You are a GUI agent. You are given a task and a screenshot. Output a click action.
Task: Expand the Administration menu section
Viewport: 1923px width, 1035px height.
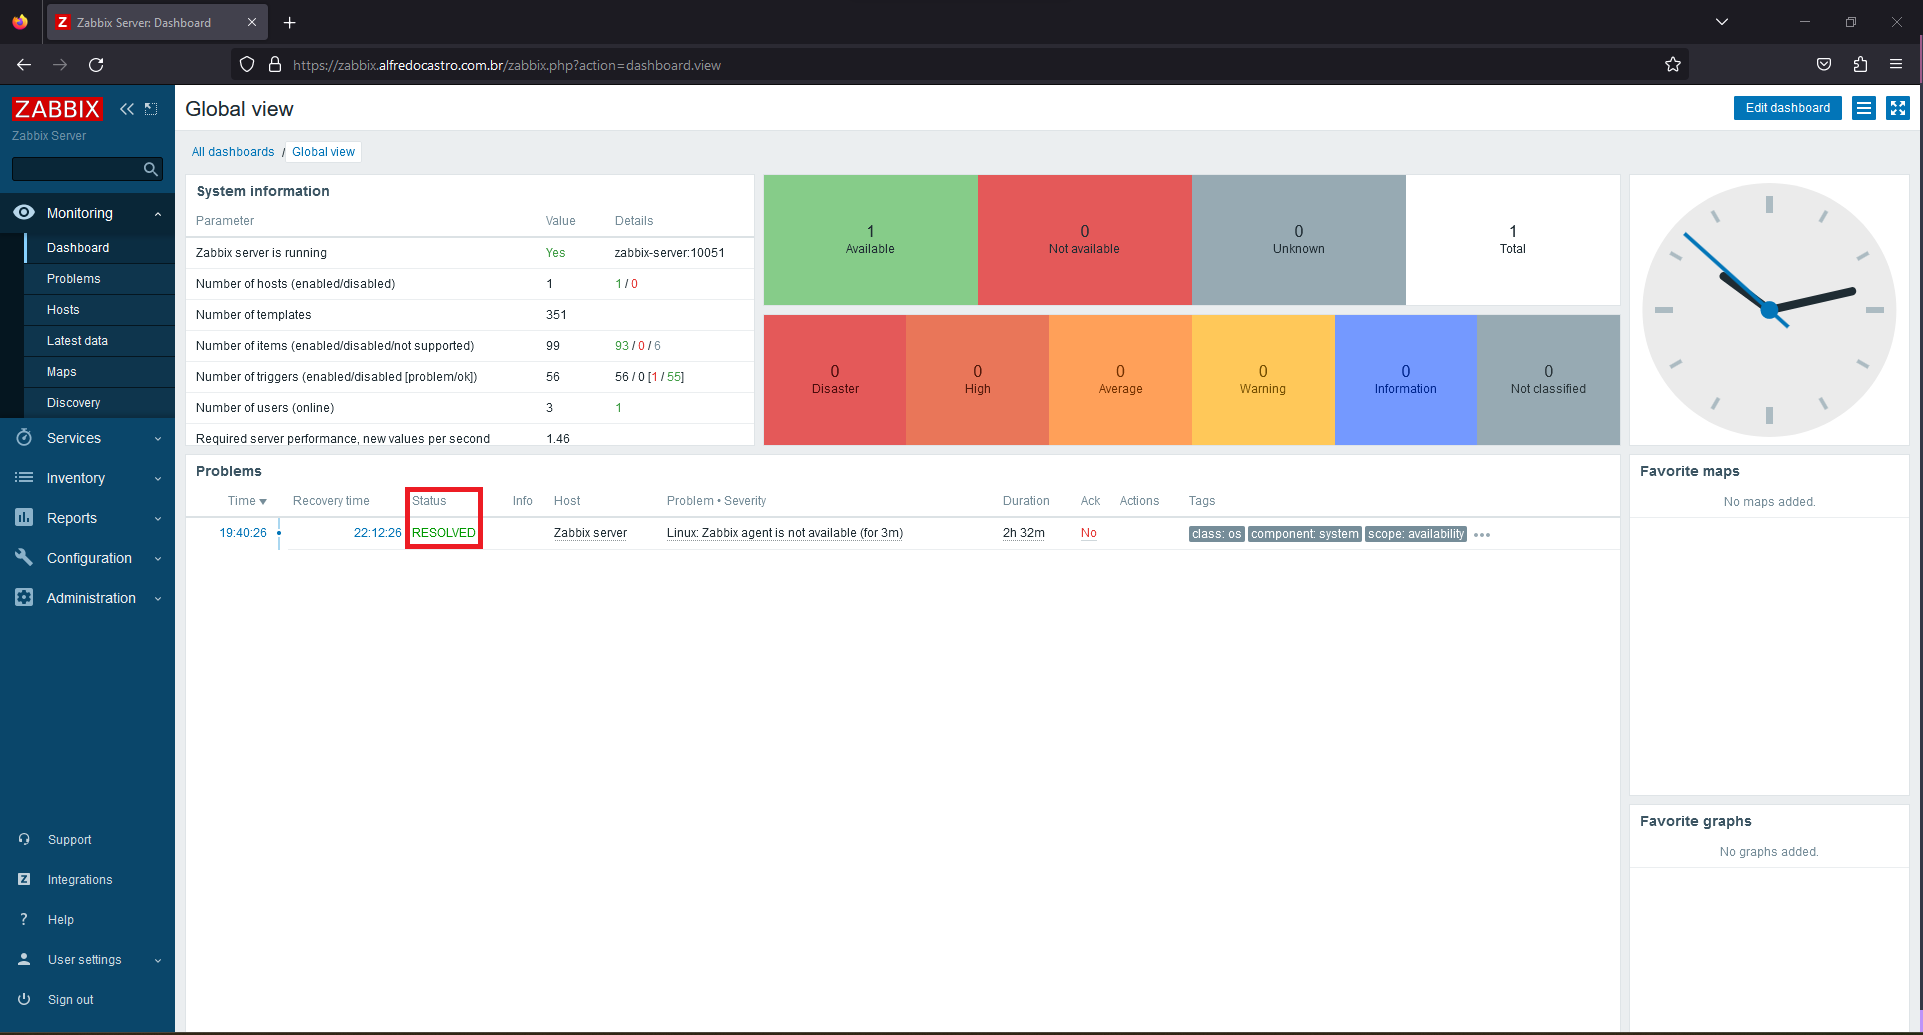pos(158,599)
